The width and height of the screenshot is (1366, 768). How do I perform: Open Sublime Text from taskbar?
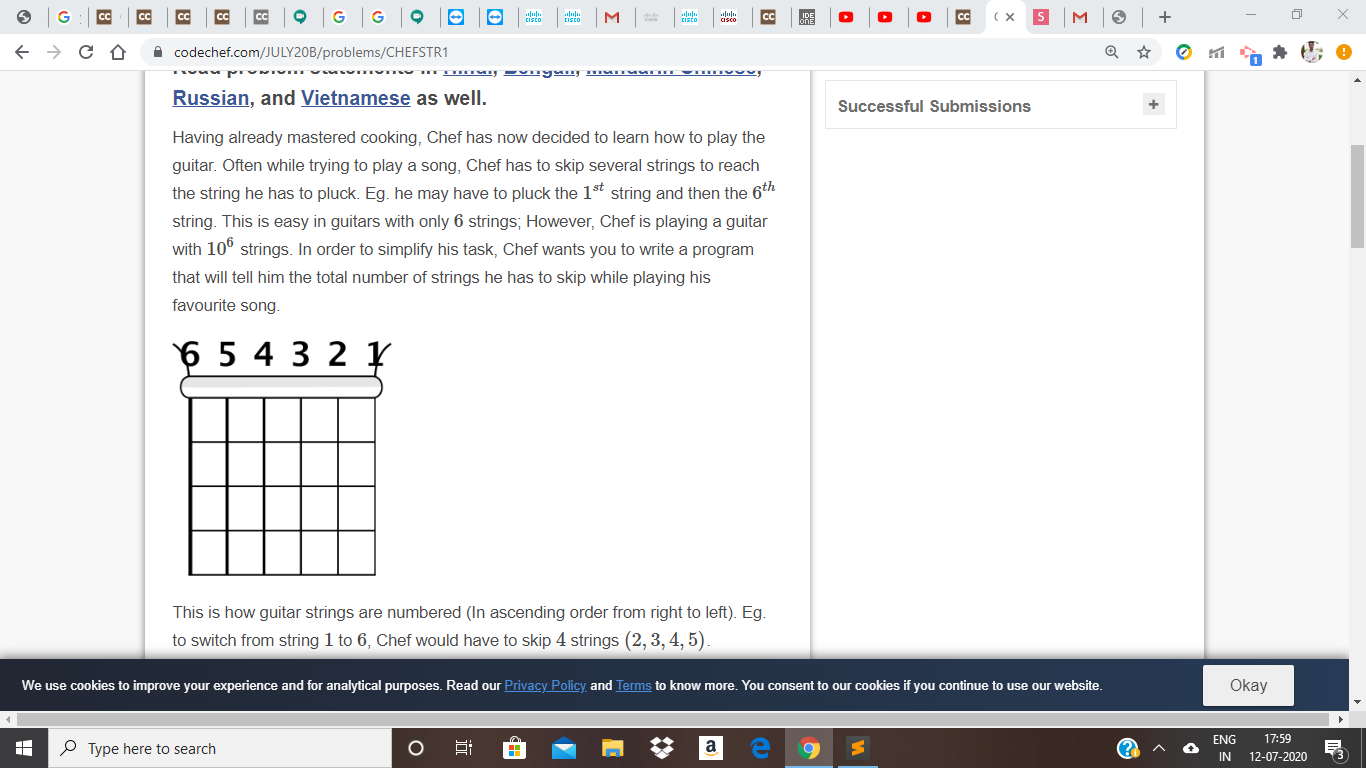tap(858, 748)
